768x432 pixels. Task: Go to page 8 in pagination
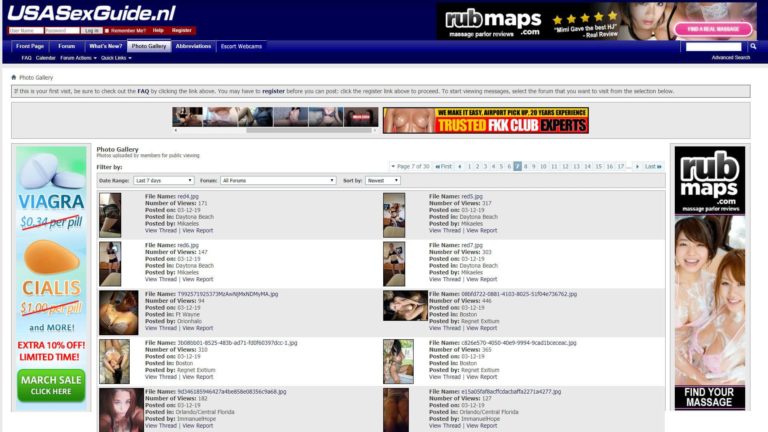[x=526, y=167]
